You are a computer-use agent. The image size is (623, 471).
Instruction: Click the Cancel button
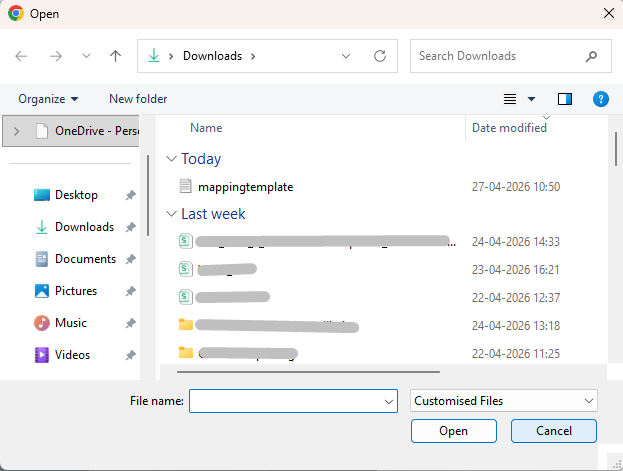(x=553, y=431)
